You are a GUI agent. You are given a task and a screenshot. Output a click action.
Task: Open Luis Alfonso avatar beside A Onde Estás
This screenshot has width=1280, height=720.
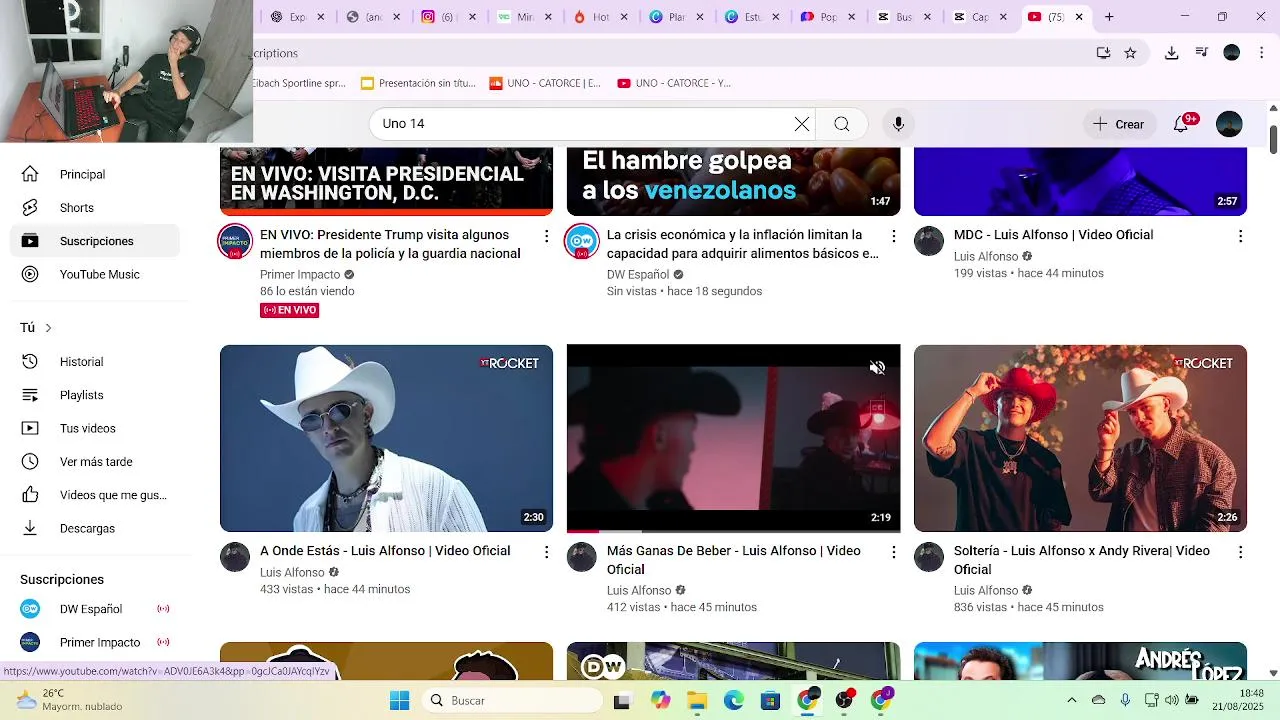coord(235,557)
